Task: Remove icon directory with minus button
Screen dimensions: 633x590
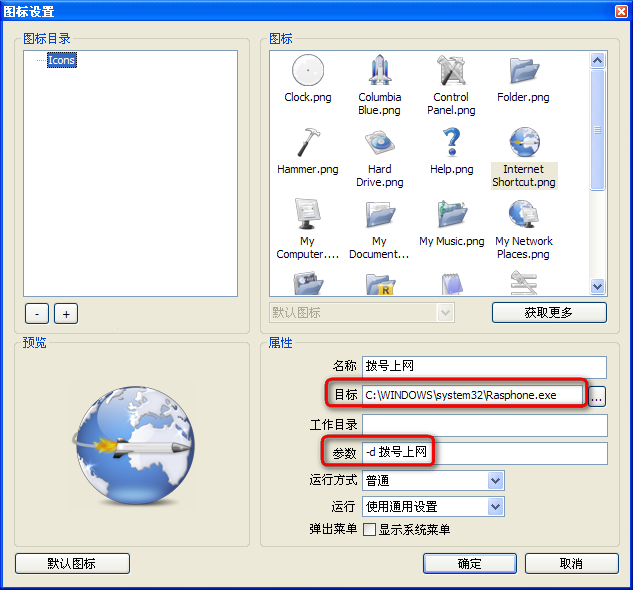Action: click(37, 314)
